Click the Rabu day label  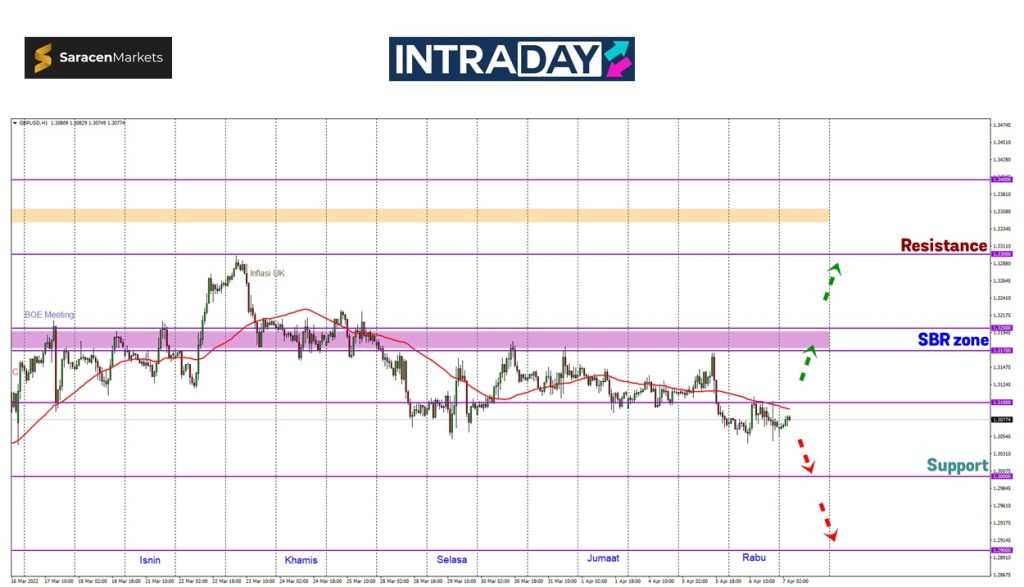pyautogui.click(x=753, y=557)
